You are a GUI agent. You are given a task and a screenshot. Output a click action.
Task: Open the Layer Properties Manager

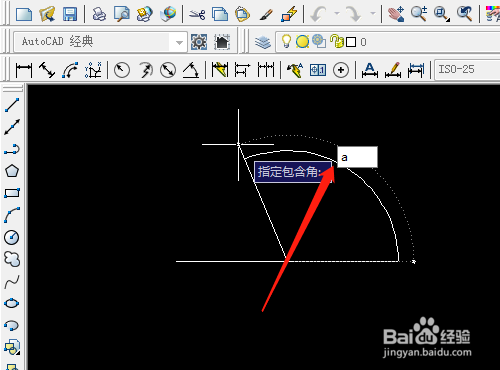pos(263,42)
